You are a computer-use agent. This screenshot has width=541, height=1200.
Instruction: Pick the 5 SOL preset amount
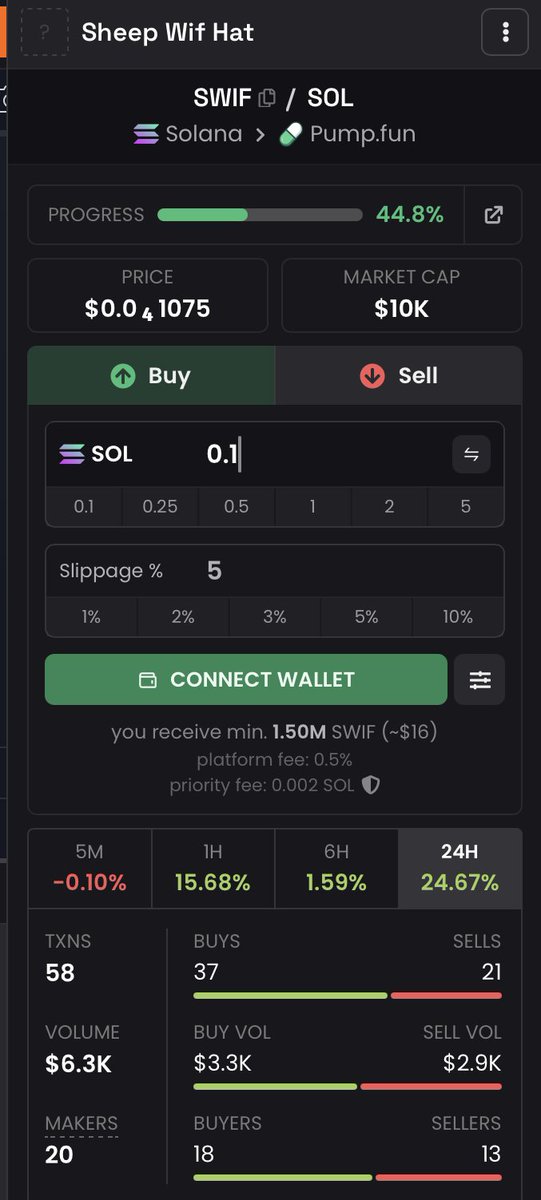click(466, 506)
